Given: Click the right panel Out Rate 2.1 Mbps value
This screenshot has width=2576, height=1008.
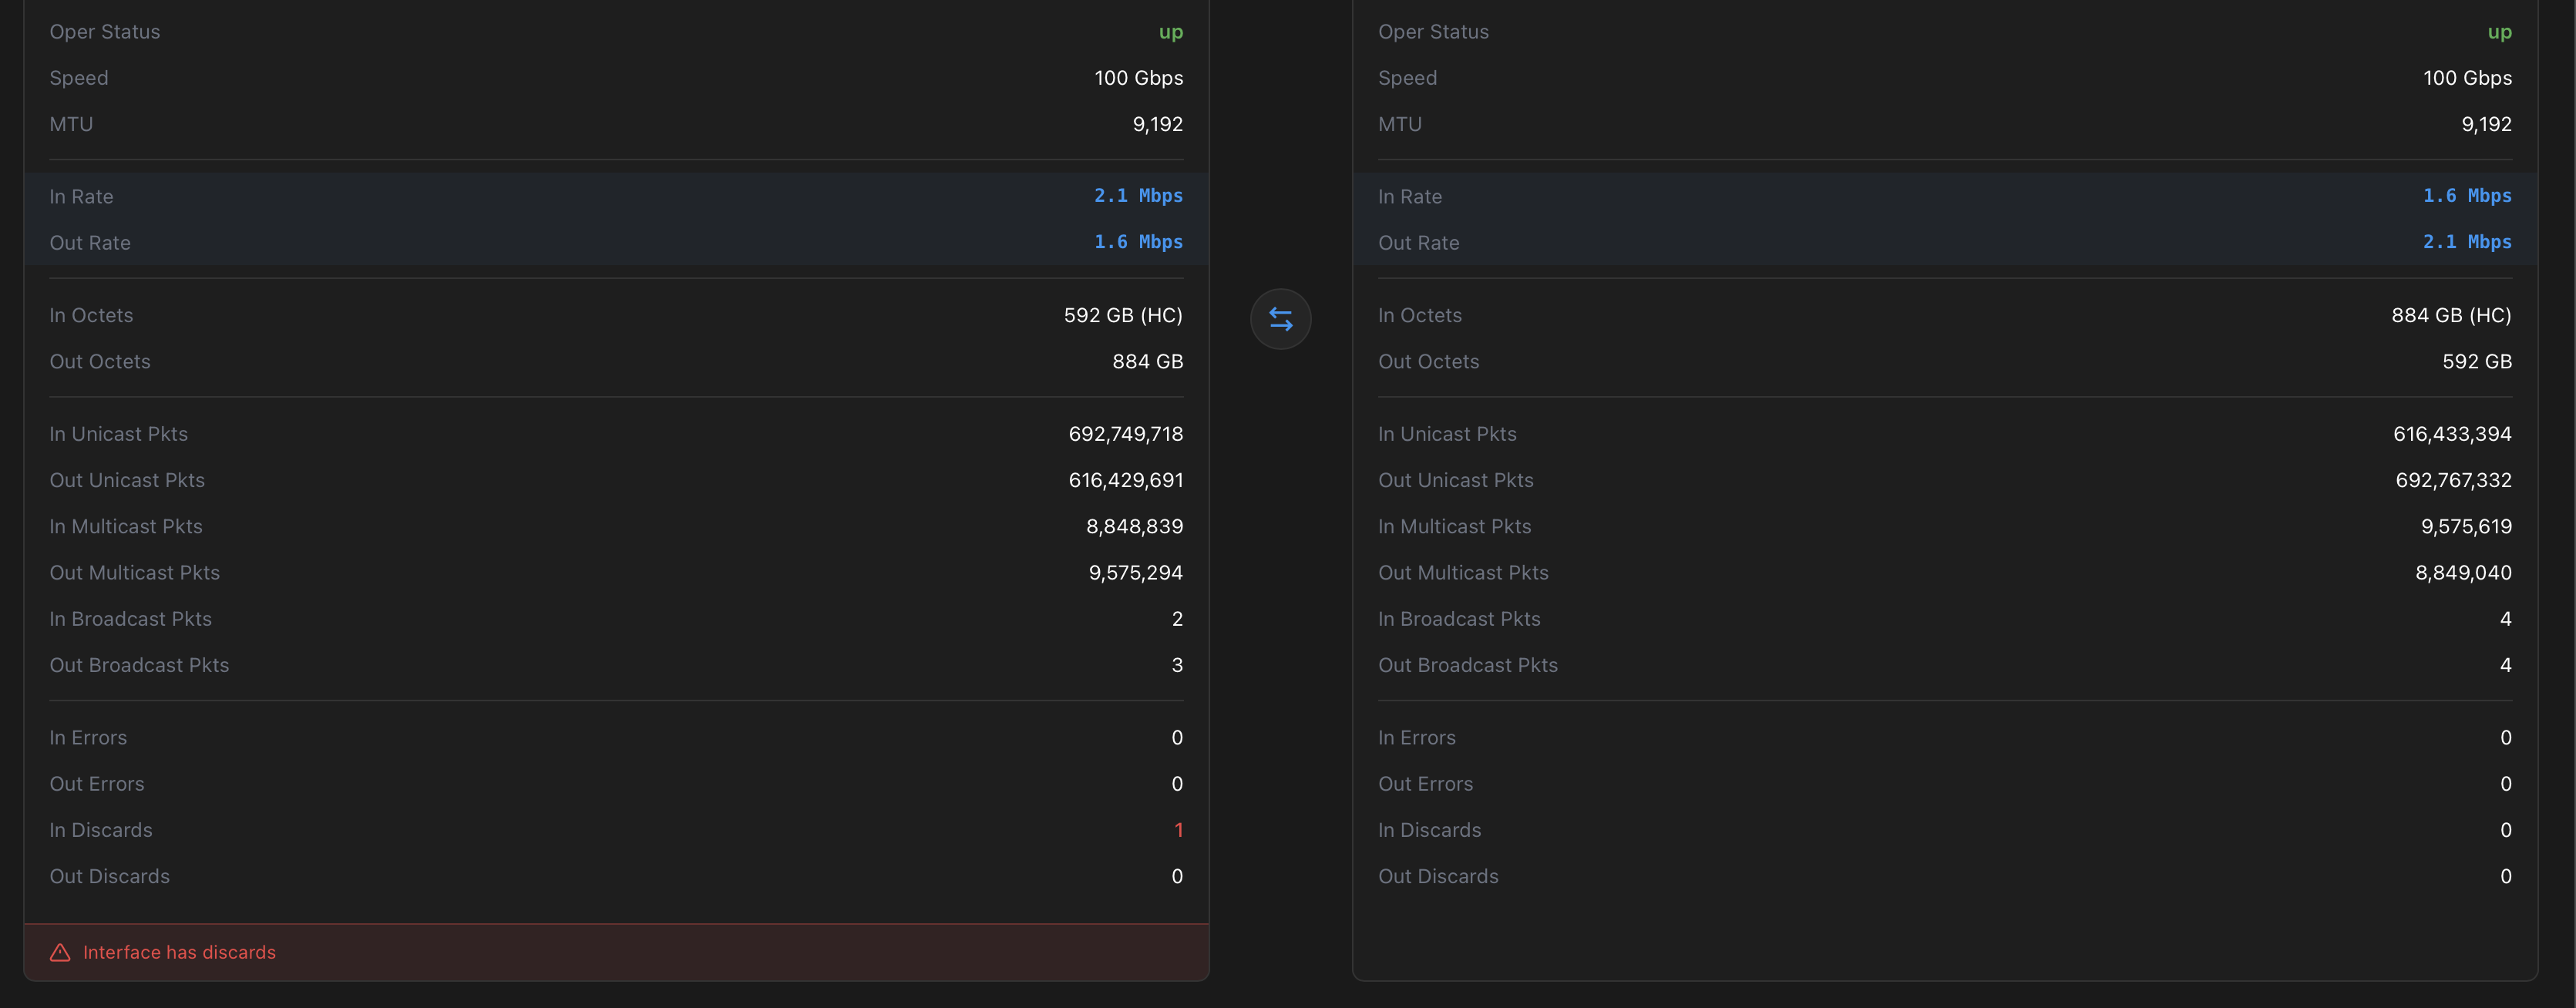Looking at the screenshot, I should [x=2466, y=242].
